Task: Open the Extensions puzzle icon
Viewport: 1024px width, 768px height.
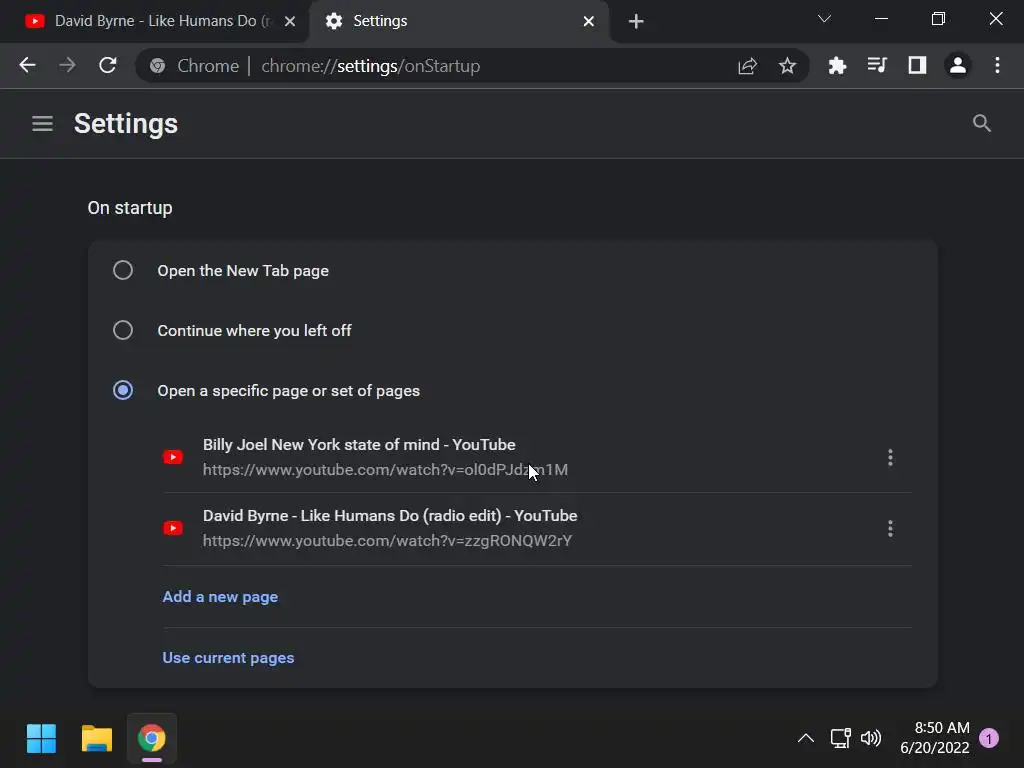Action: 837,65
